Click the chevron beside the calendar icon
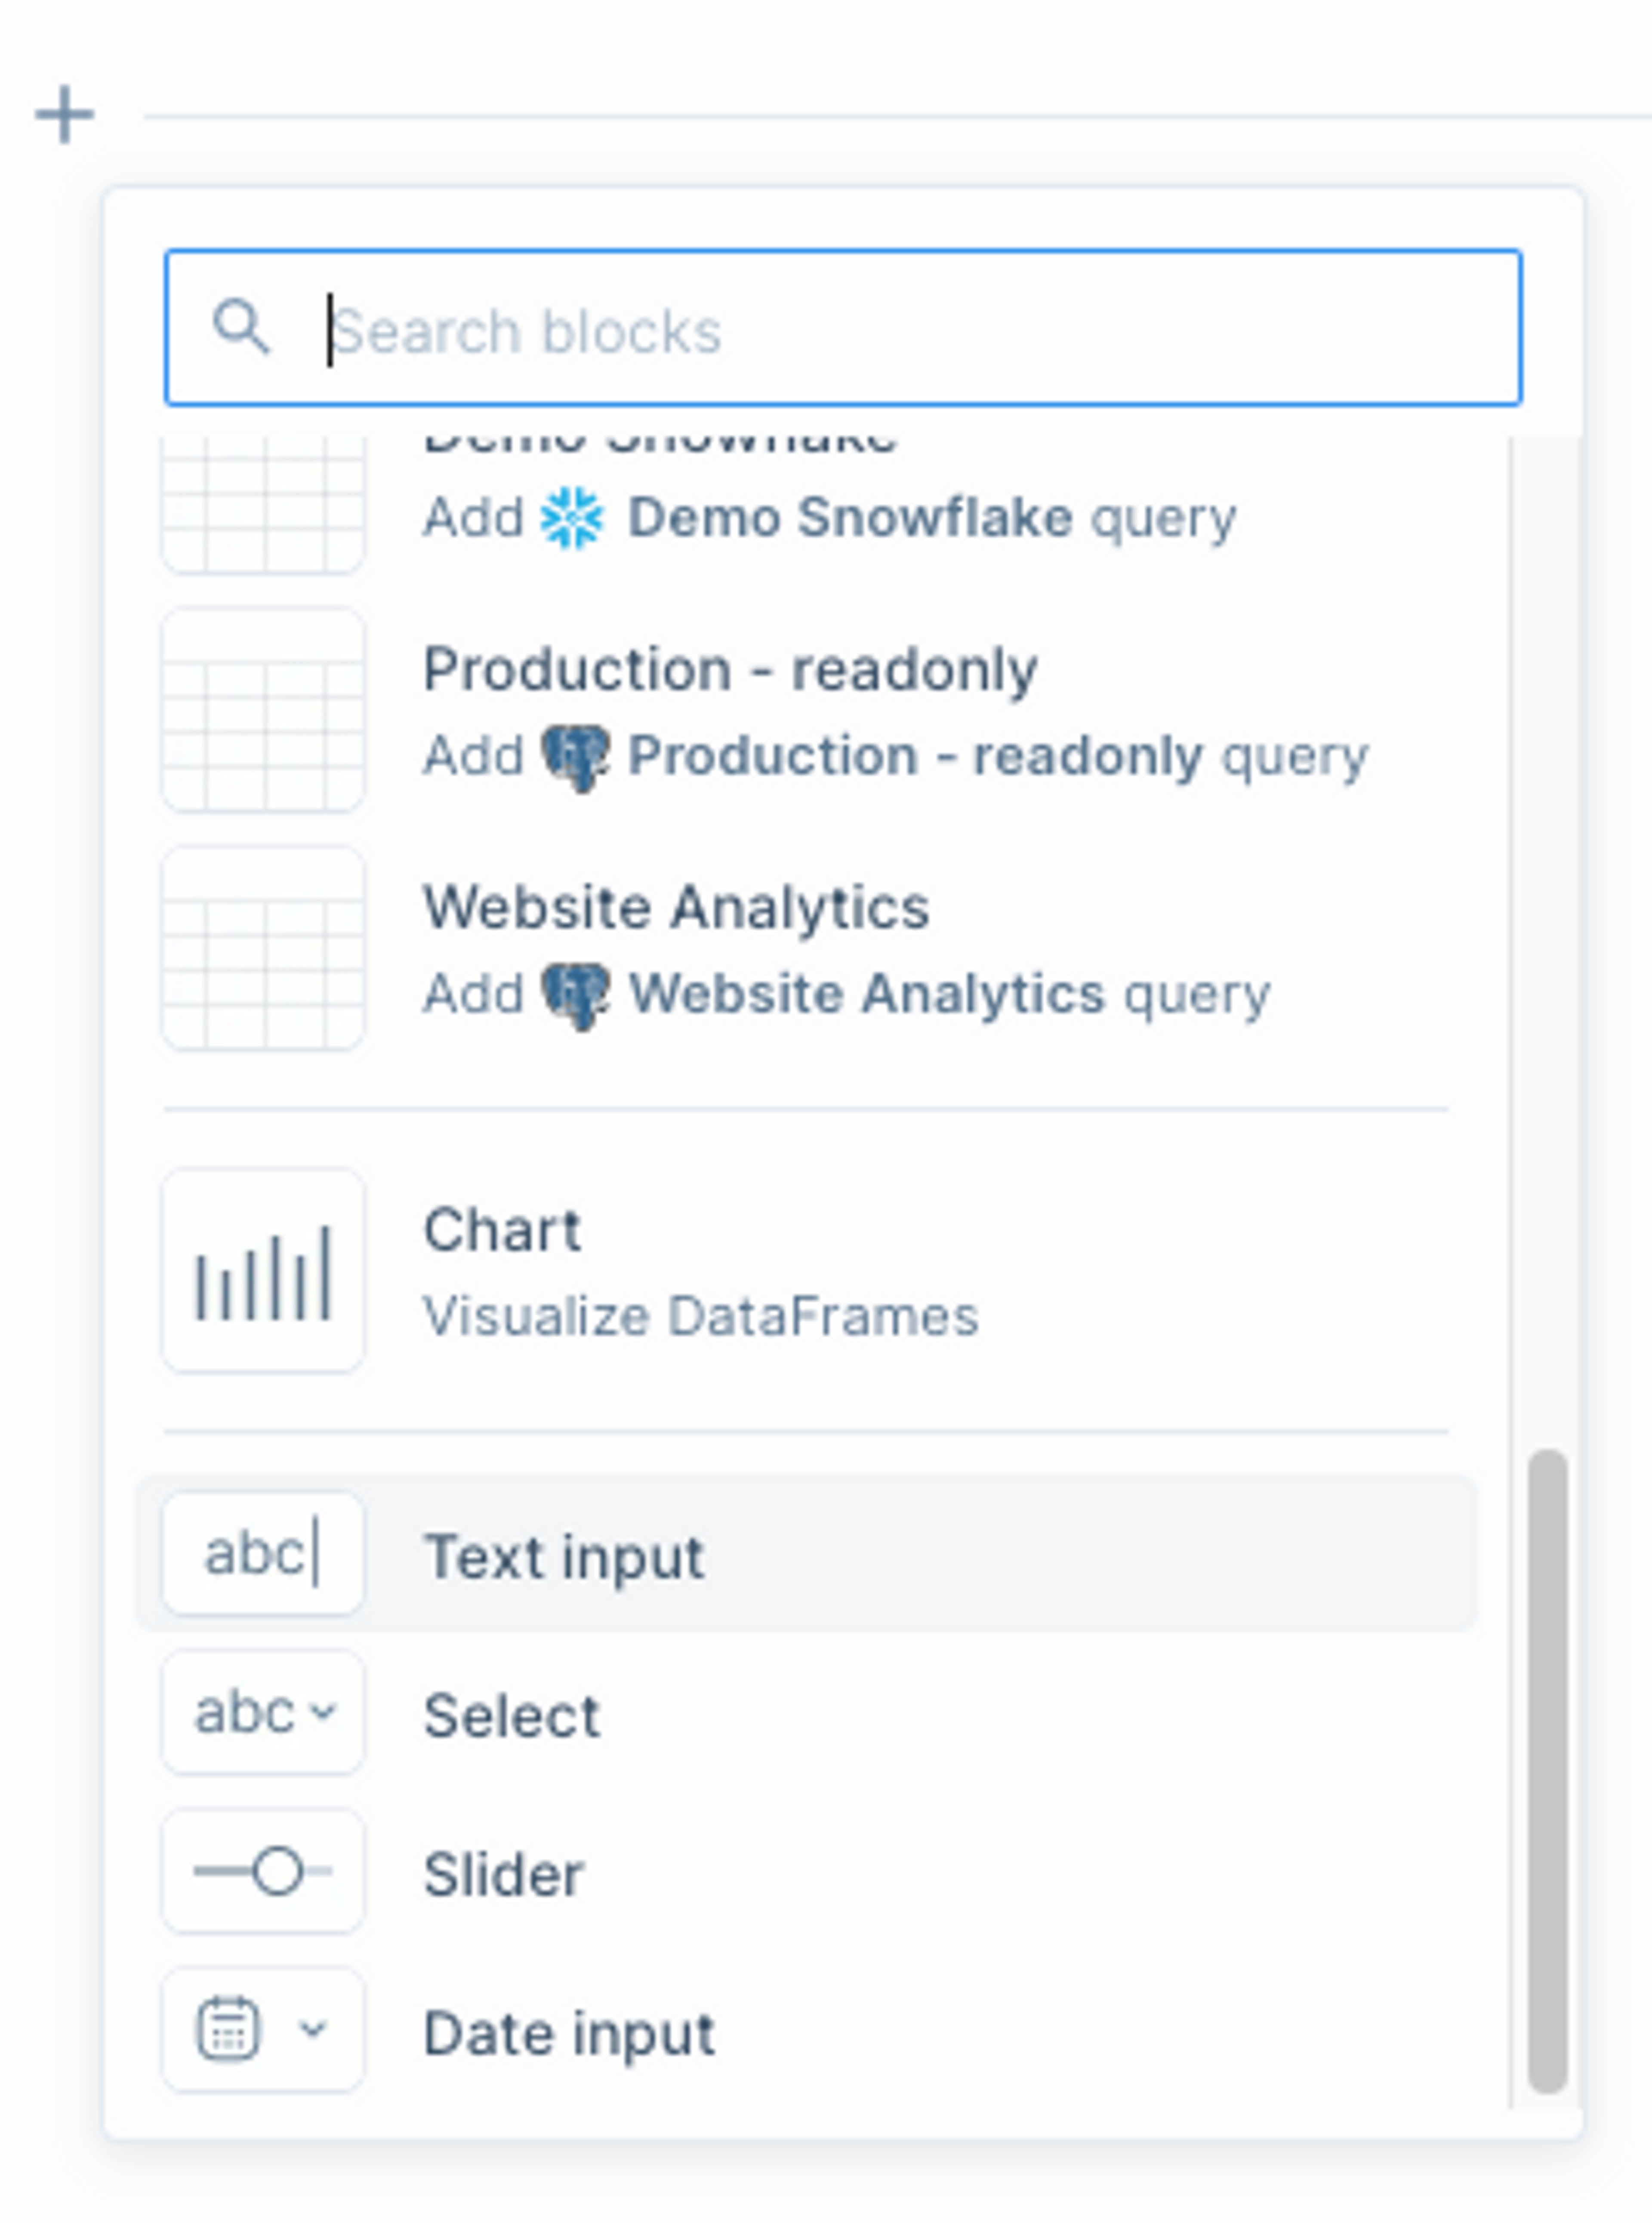This screenshot has height=2223, width=1652. pos(313,2029)
